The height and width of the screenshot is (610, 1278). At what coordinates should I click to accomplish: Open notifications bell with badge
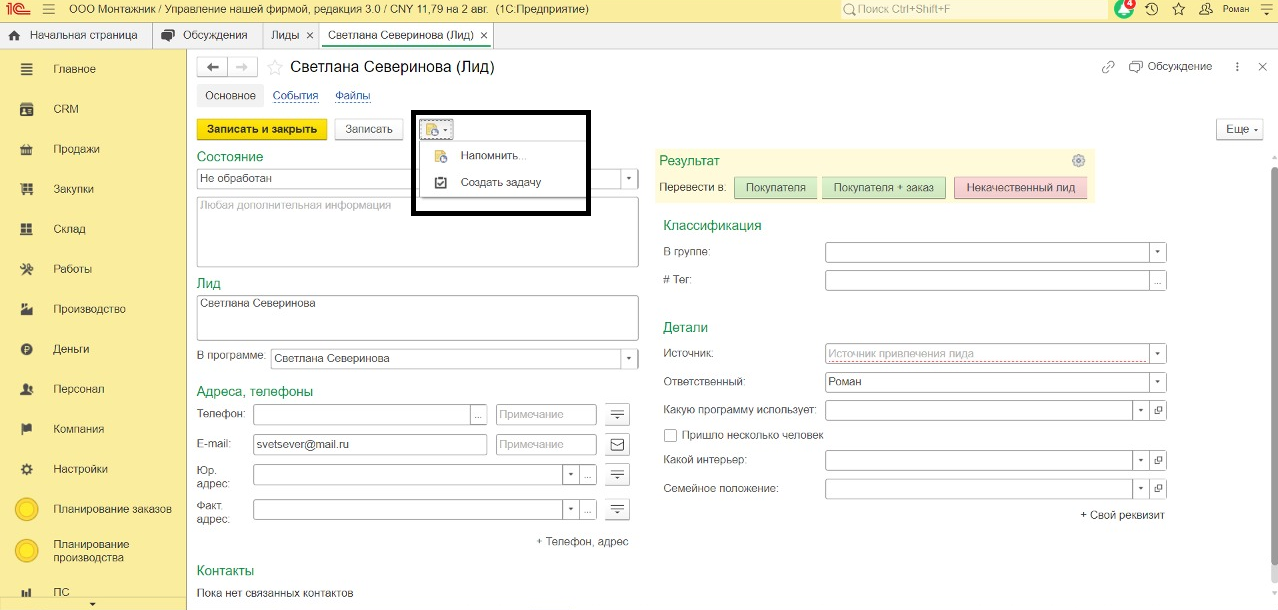pos(1124,9)
